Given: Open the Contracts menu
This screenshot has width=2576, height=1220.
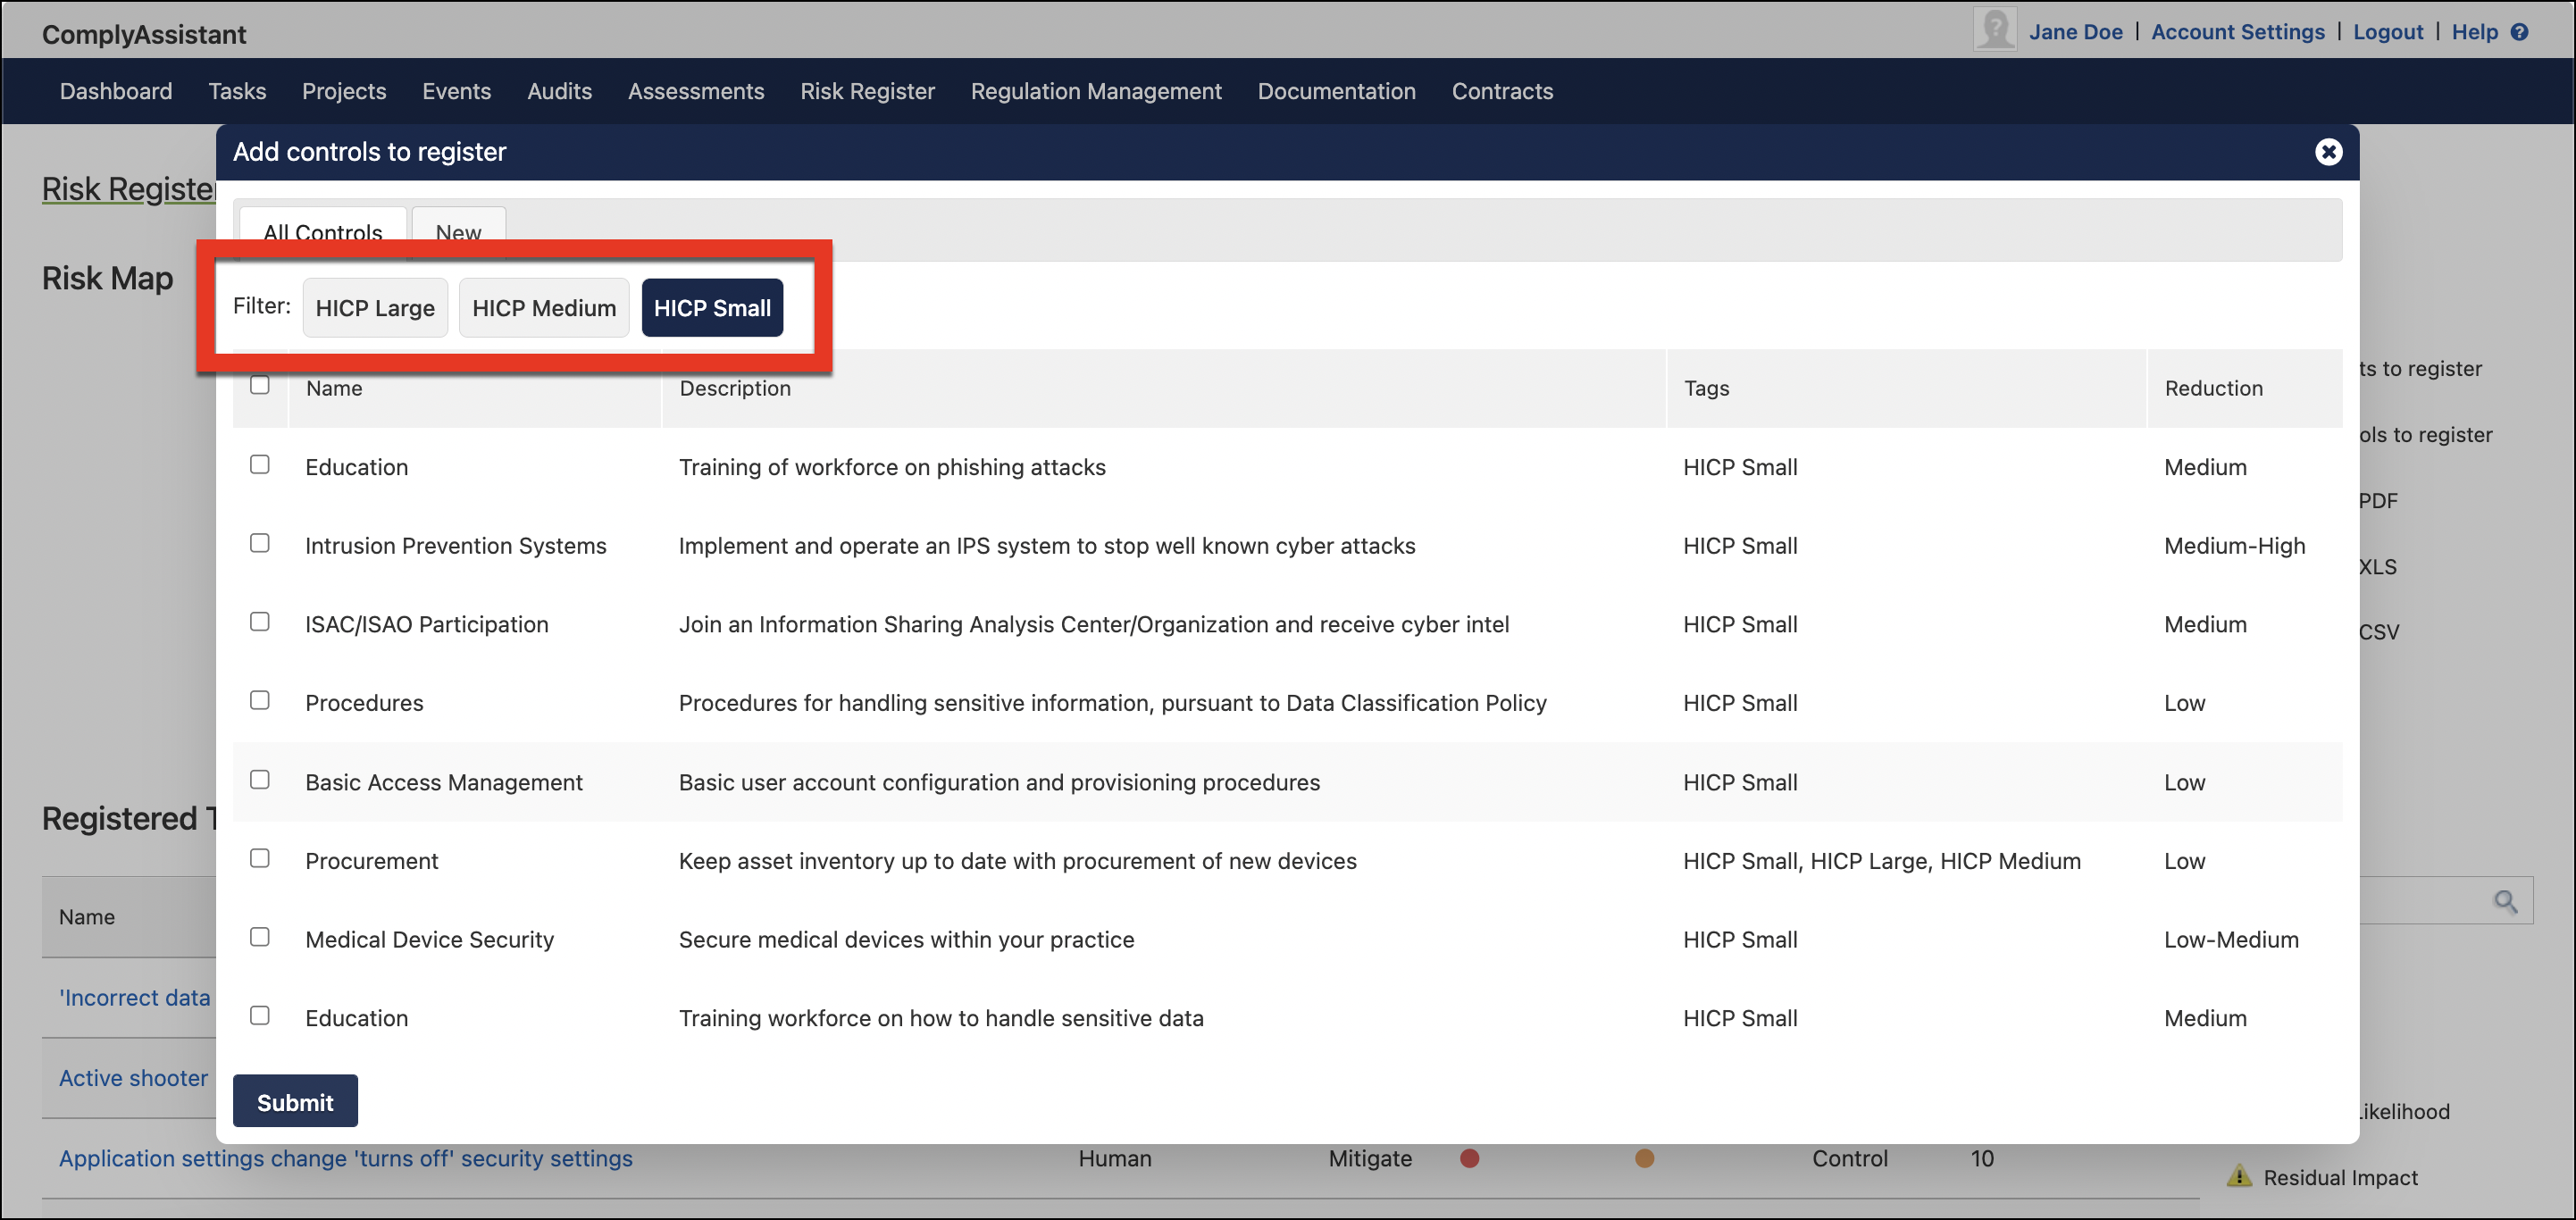Looking at the screenshot, I should point(1502,91).
